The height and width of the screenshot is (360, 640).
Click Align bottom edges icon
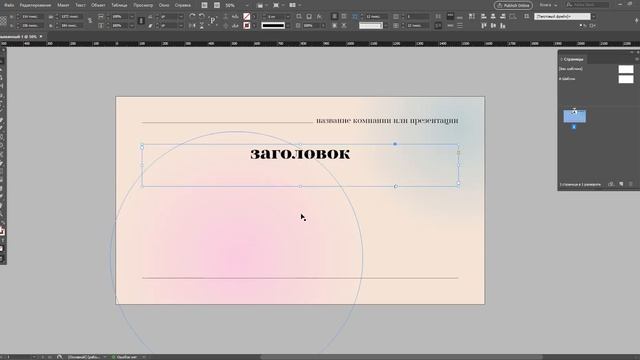[x=503, y=26]
